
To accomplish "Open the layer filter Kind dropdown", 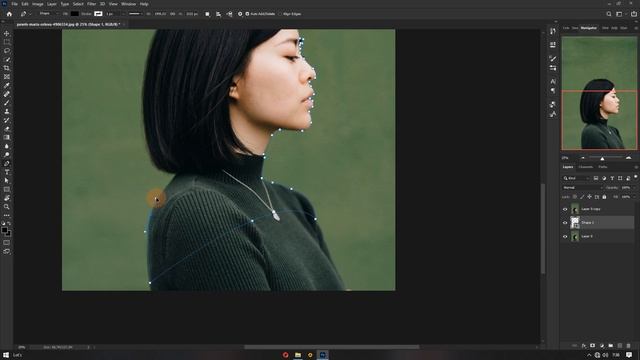I will (576, 178).
